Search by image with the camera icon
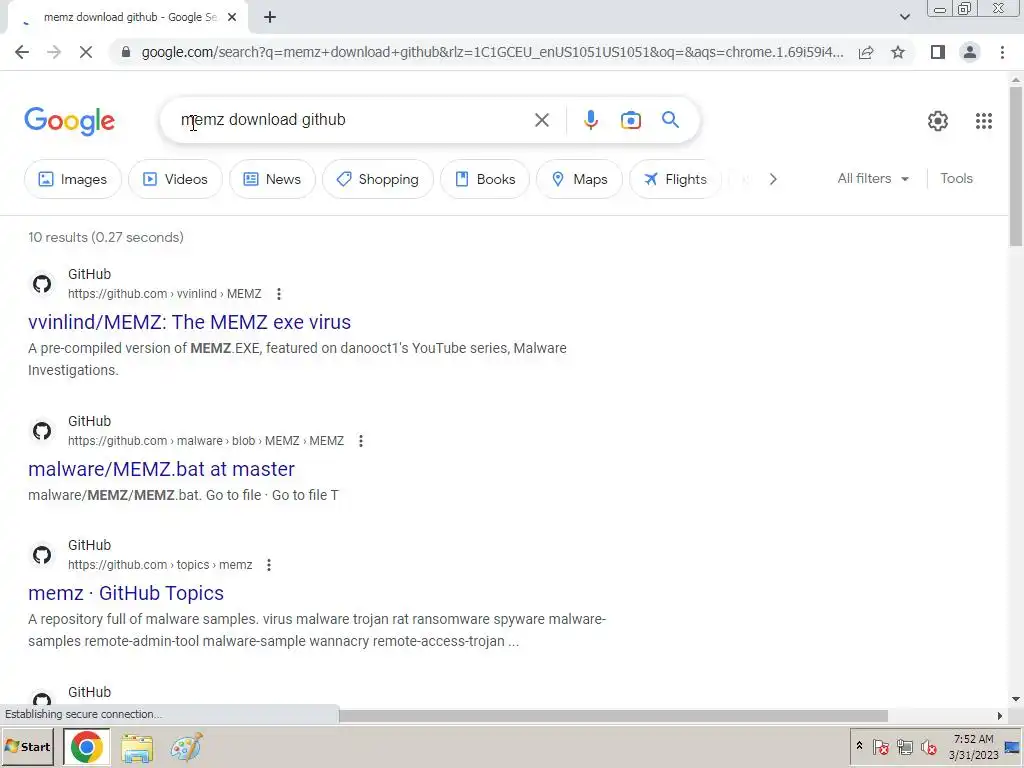Image resolution: width=1024 pixels, height=768 pixels. pyautogui.click(x=630, y=120)
